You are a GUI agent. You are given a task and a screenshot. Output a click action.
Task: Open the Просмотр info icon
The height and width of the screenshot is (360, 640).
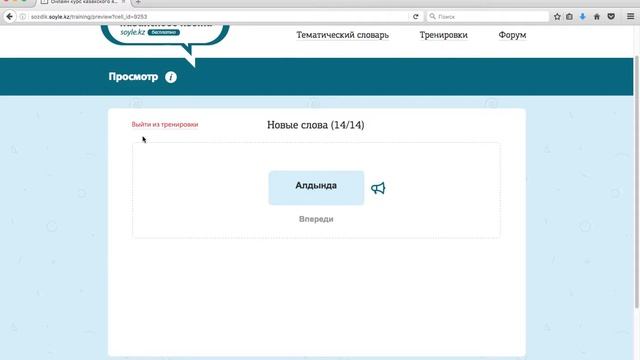[171, 77]
